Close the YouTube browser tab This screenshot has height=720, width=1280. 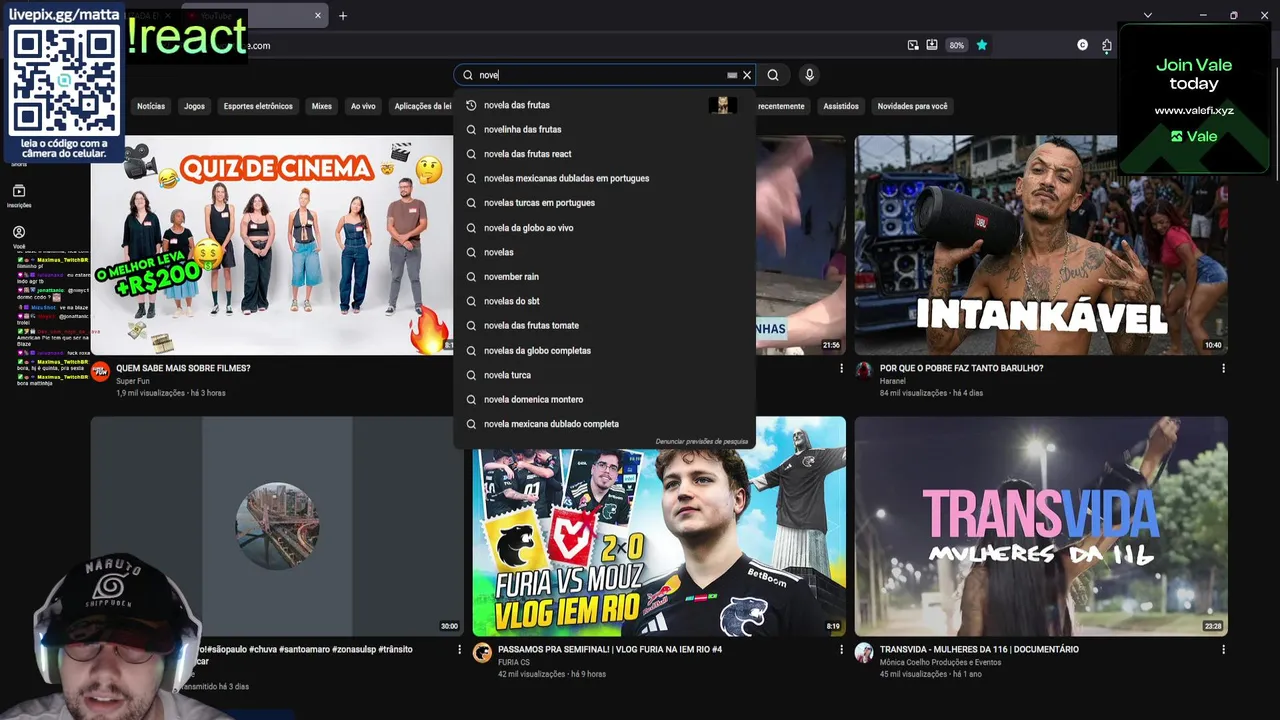click(318, 15)
